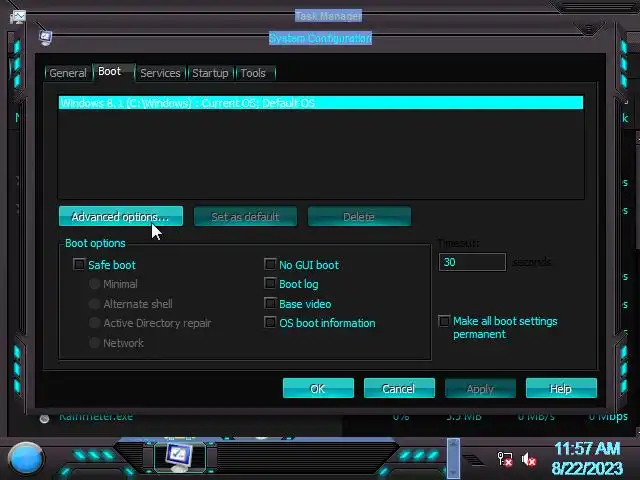The width and height of the screenshot is (640, 480).
Task: Select the Alternate shell radio option
Action: (x=94, y=304)
